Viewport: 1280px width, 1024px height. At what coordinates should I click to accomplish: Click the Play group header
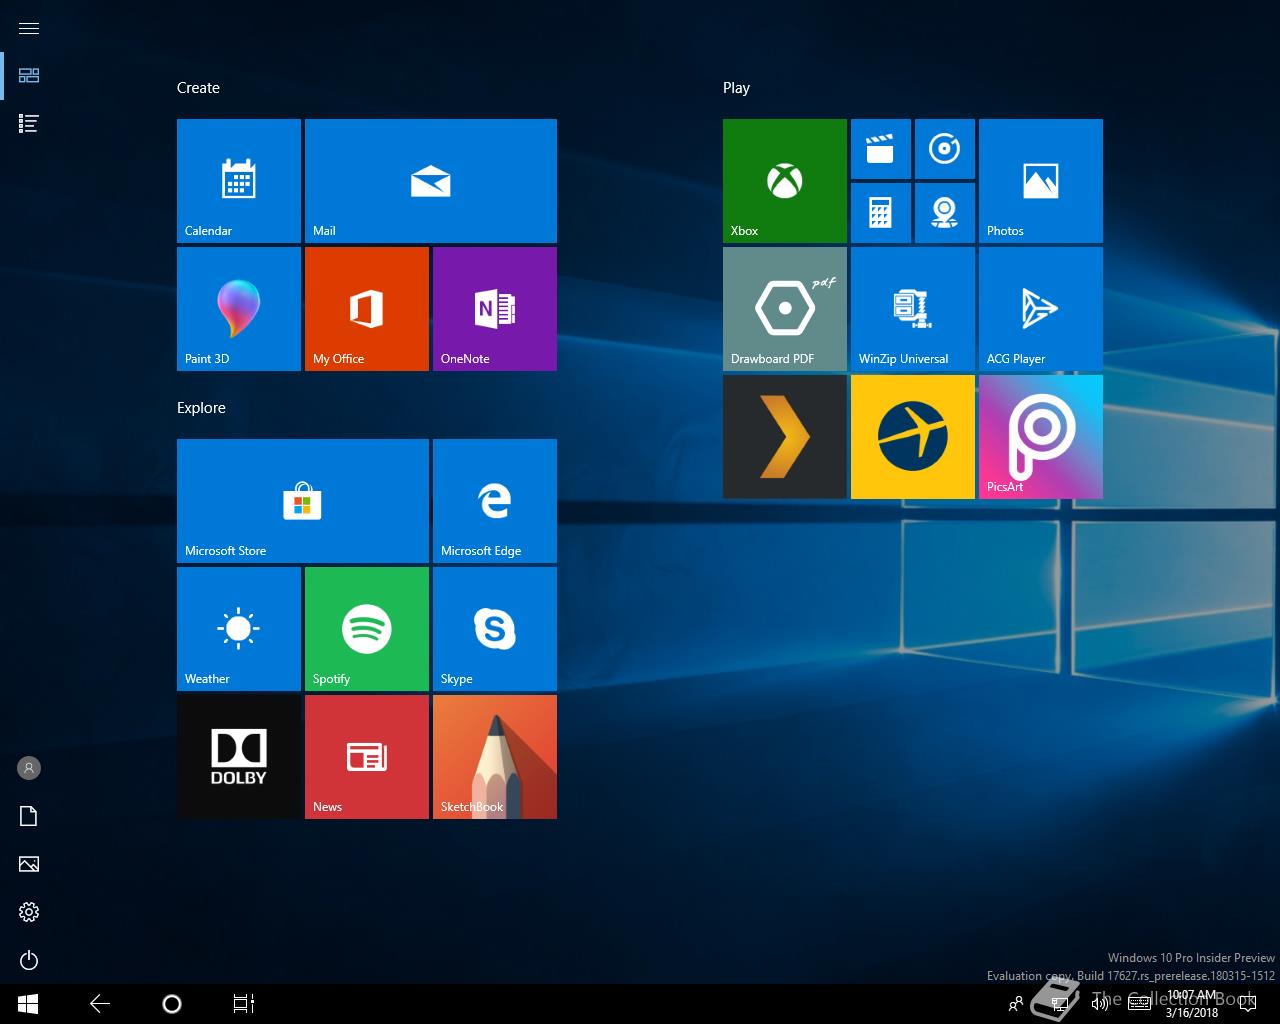736,88
